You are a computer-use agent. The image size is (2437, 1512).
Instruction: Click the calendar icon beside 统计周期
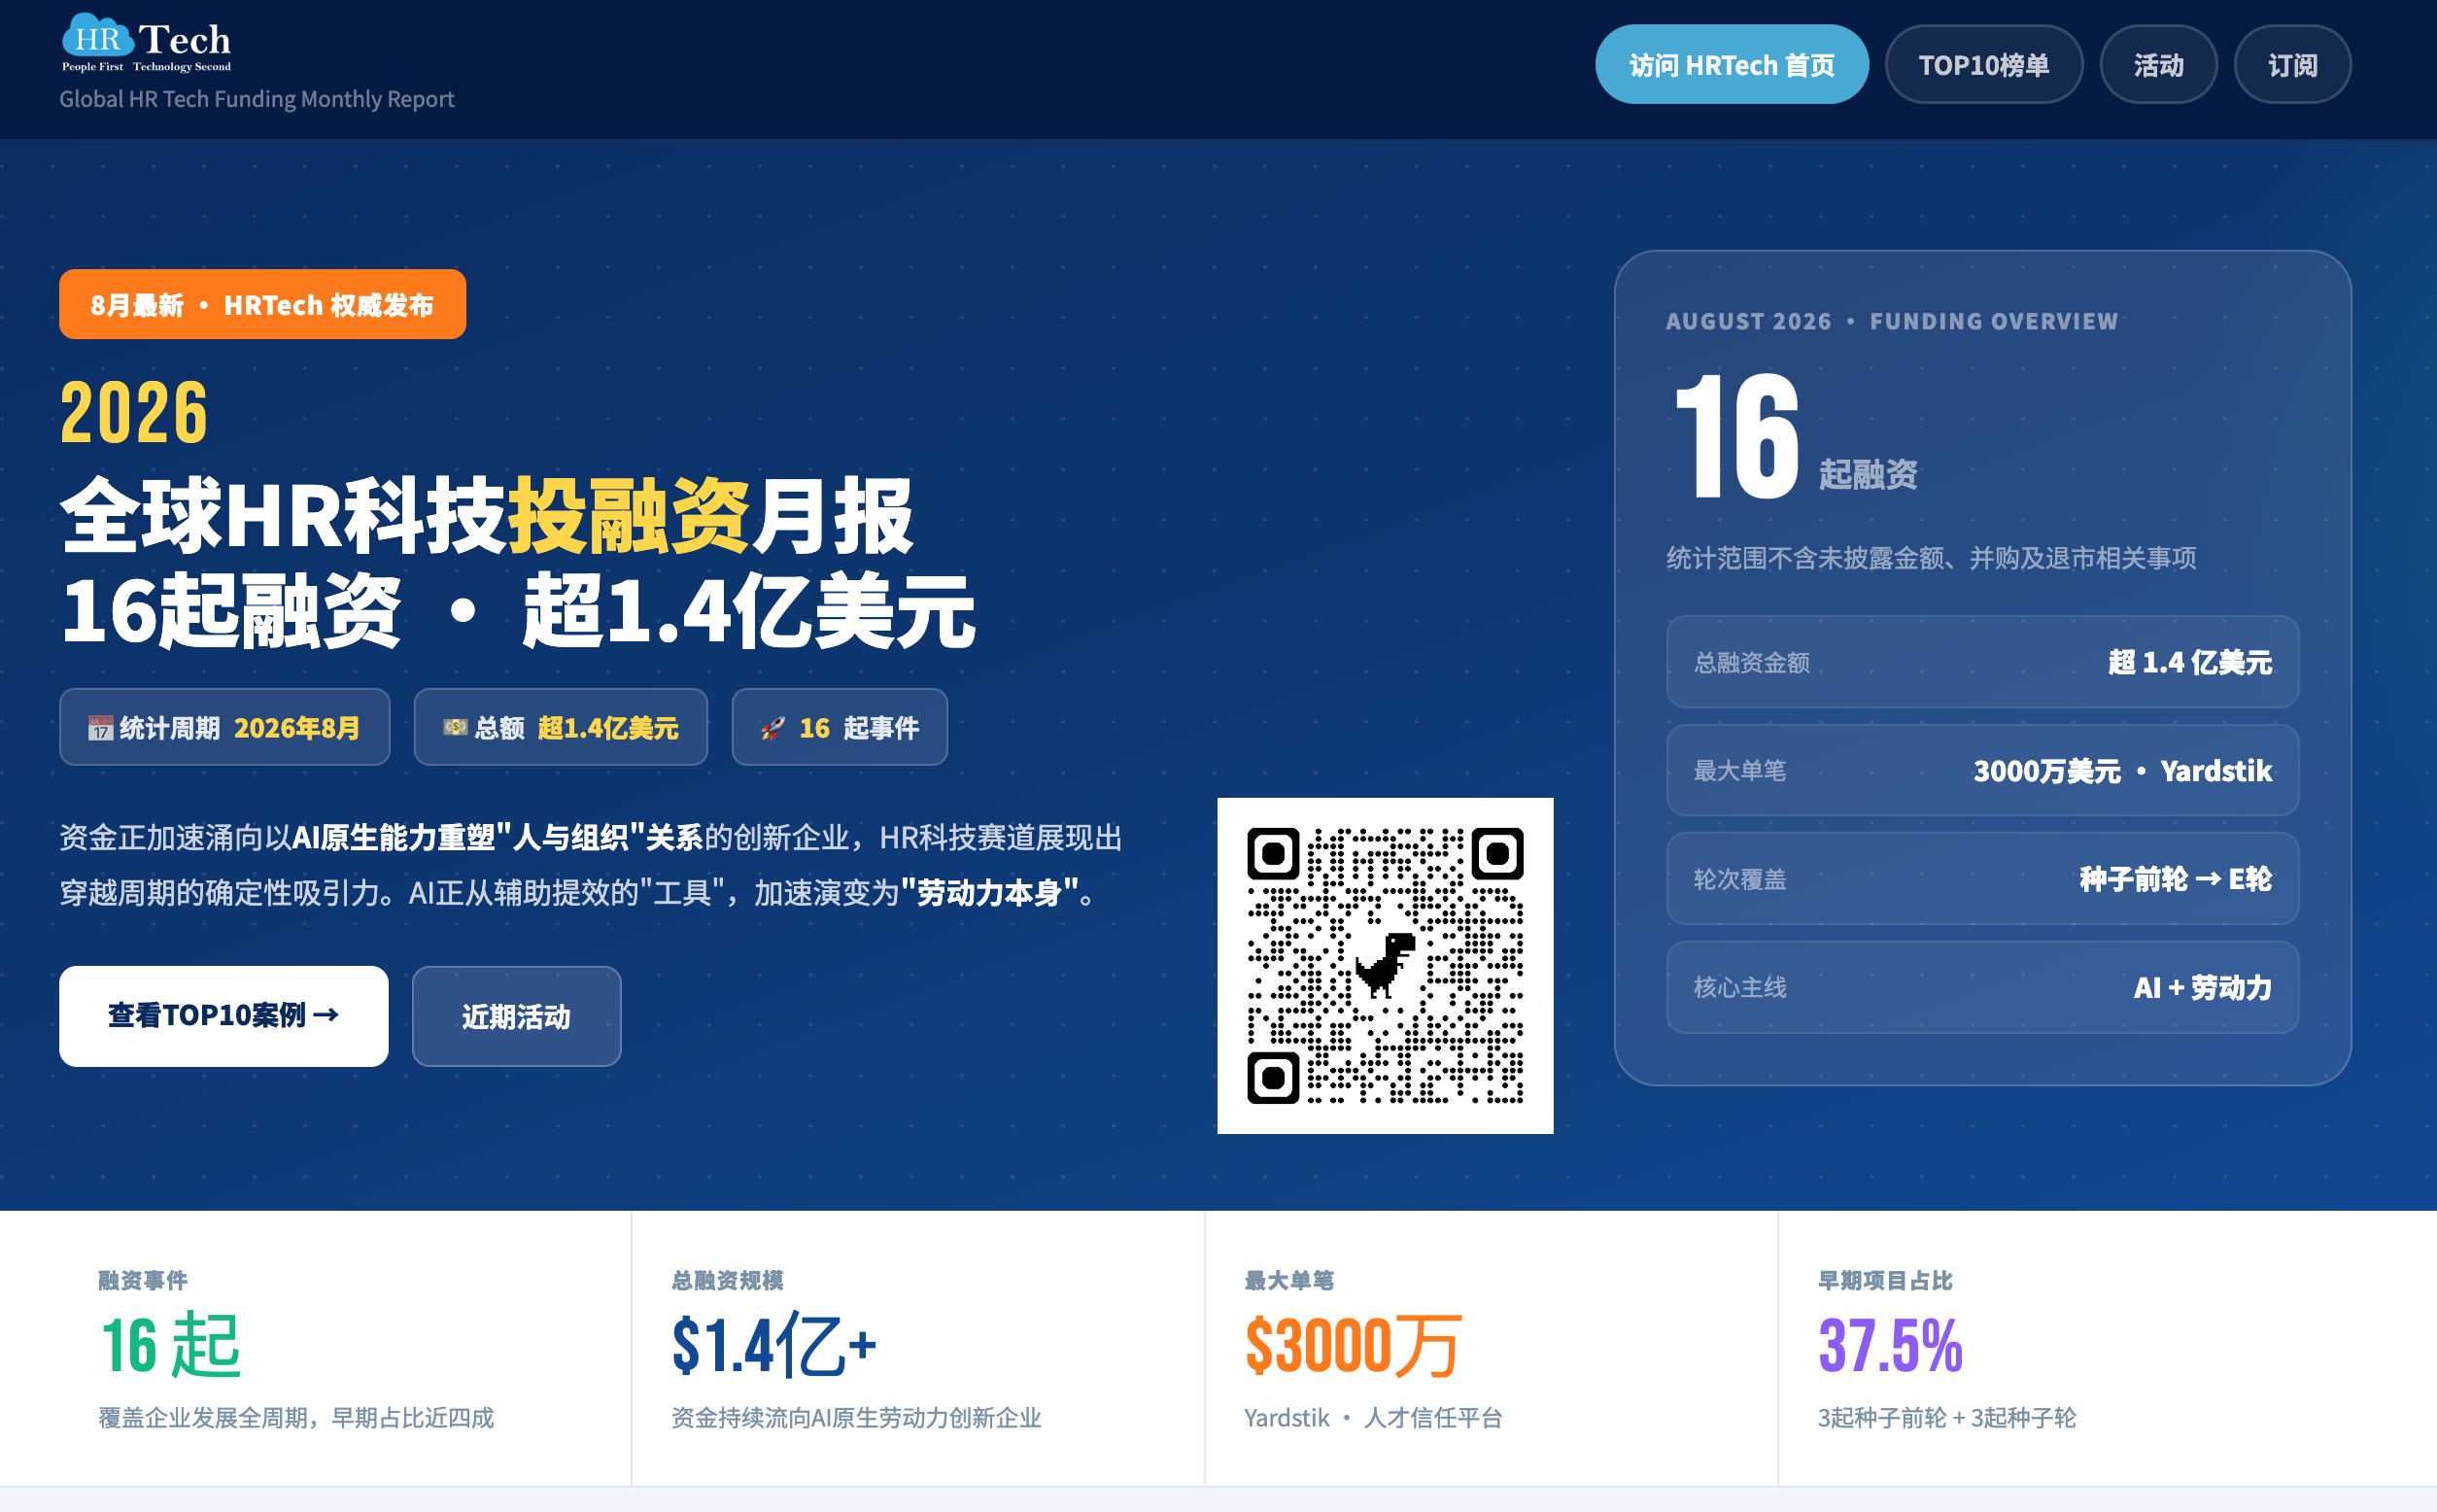[100, 728]
